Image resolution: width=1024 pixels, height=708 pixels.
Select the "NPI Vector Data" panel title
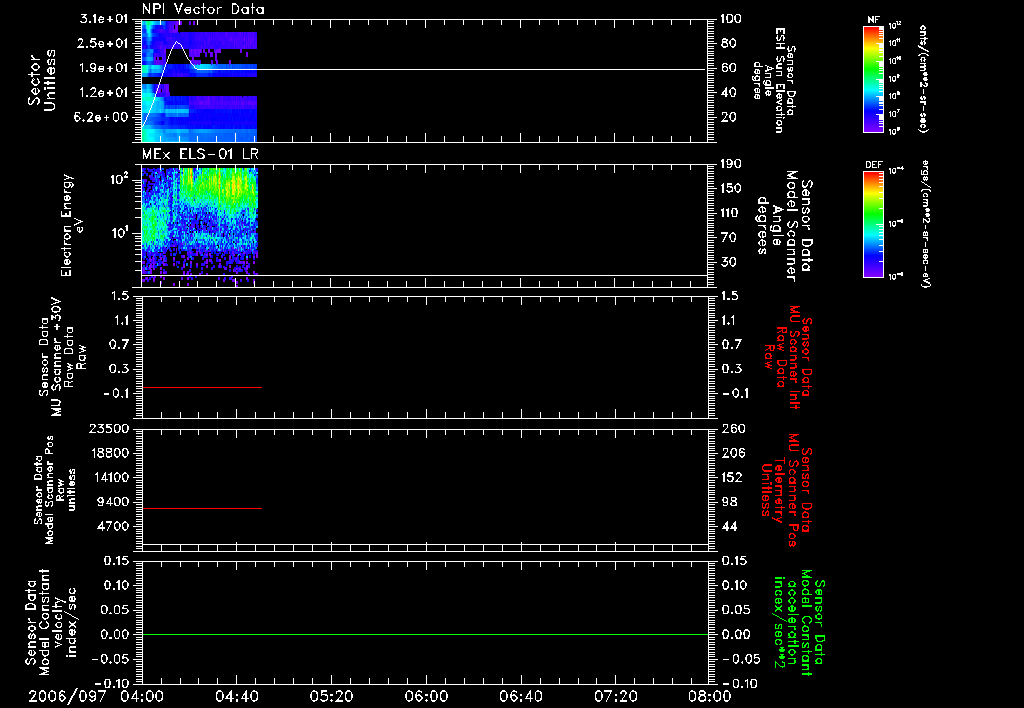coord(204,9)
